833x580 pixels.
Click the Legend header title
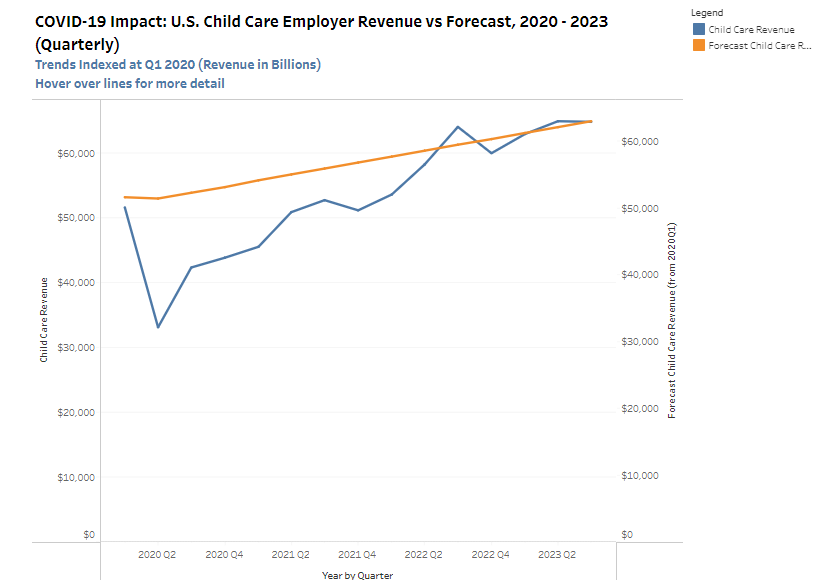point(706,13)
